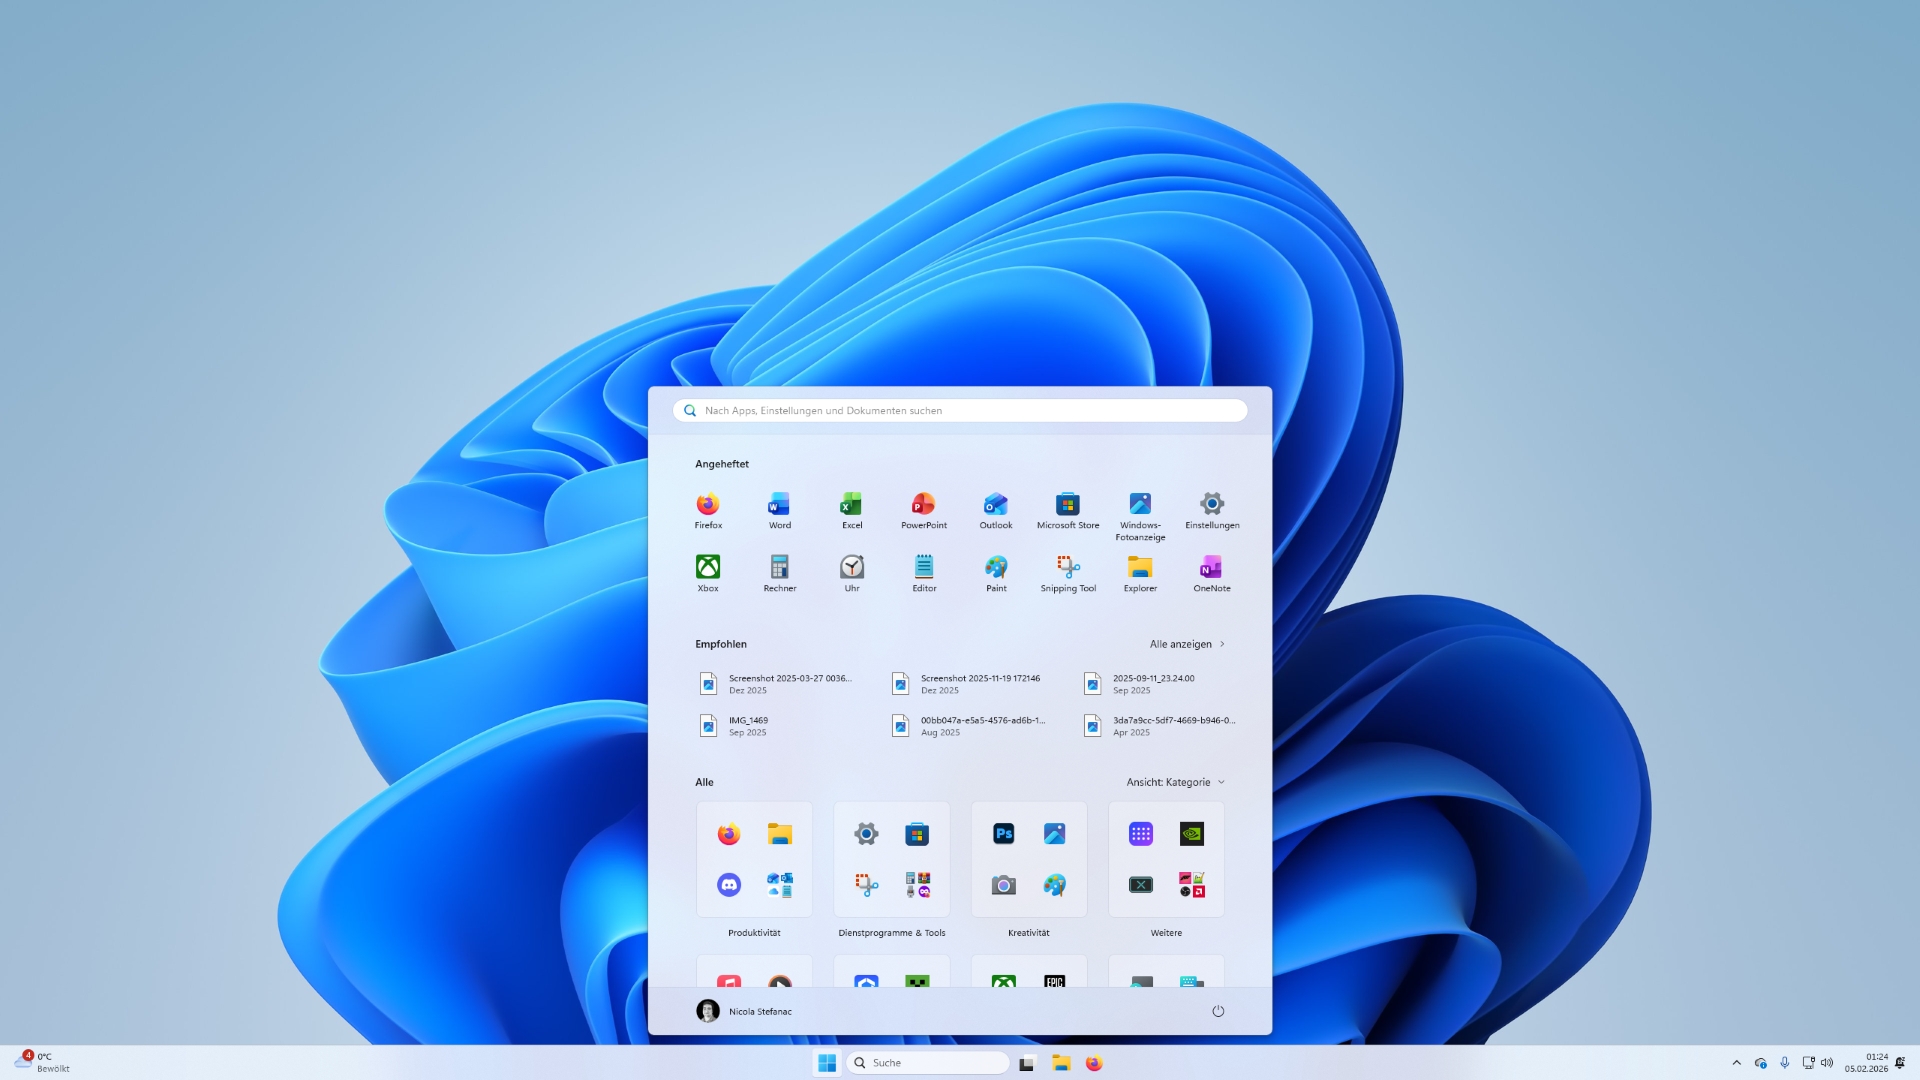Open Excel pinned app
Image resolution: width=1920 pixels, height=1080 pixels.
tap(851, 509)
